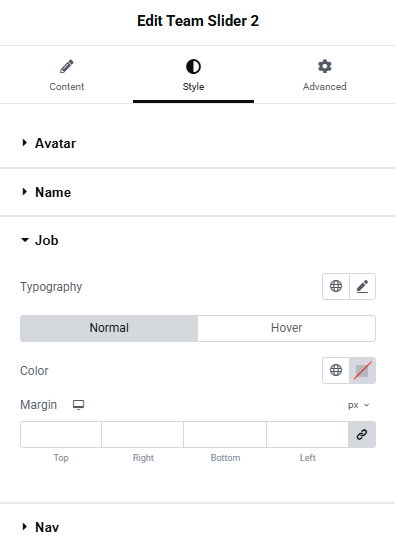The height and width of the screenshot is (546, 395).
Task: Click the Bottom margin input field
Action: pos(225,435)
